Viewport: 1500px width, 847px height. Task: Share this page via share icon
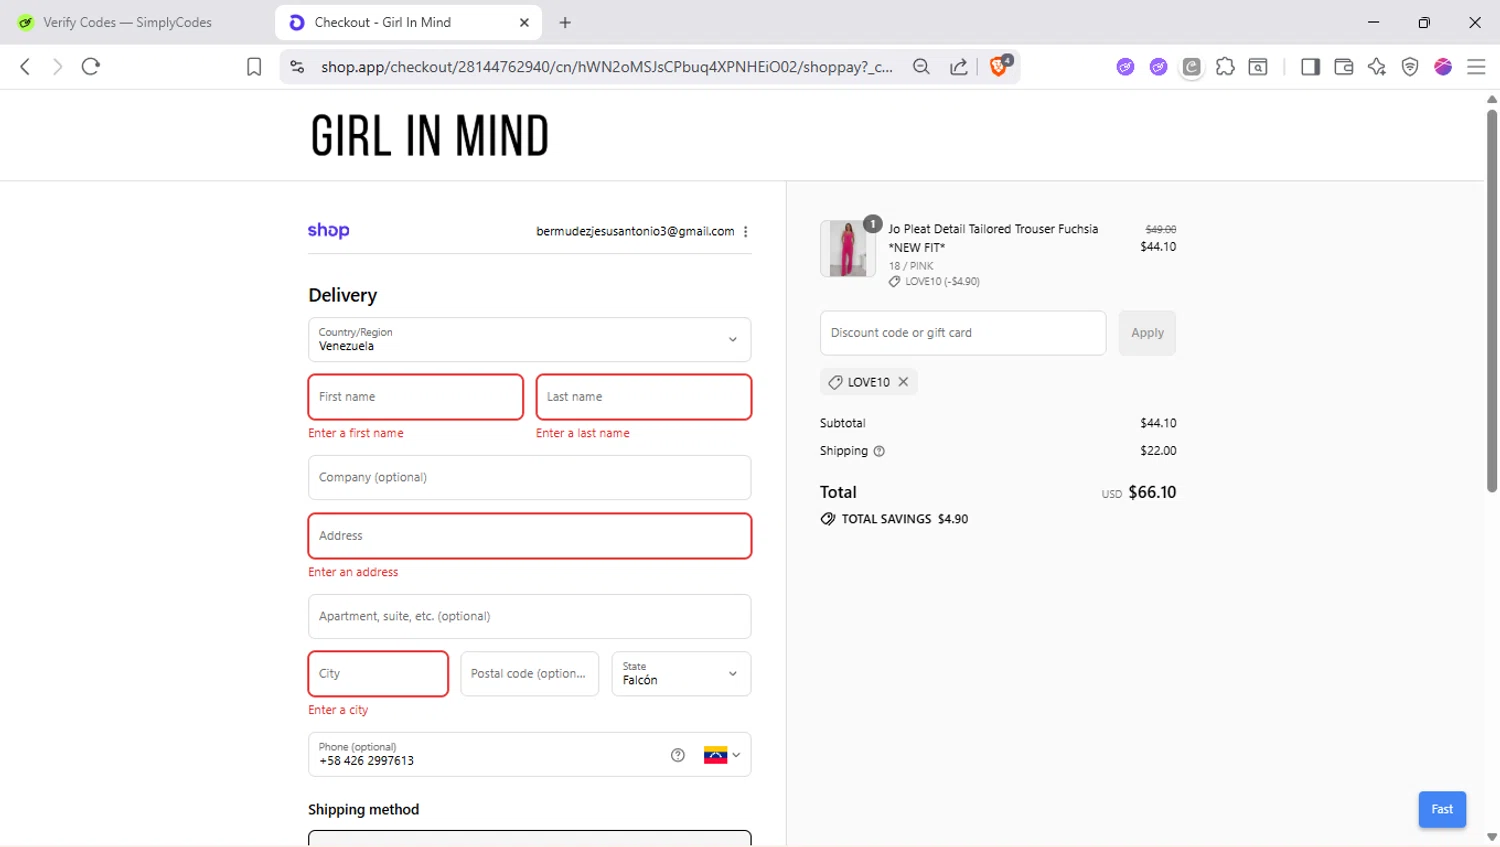coord(958,67)
